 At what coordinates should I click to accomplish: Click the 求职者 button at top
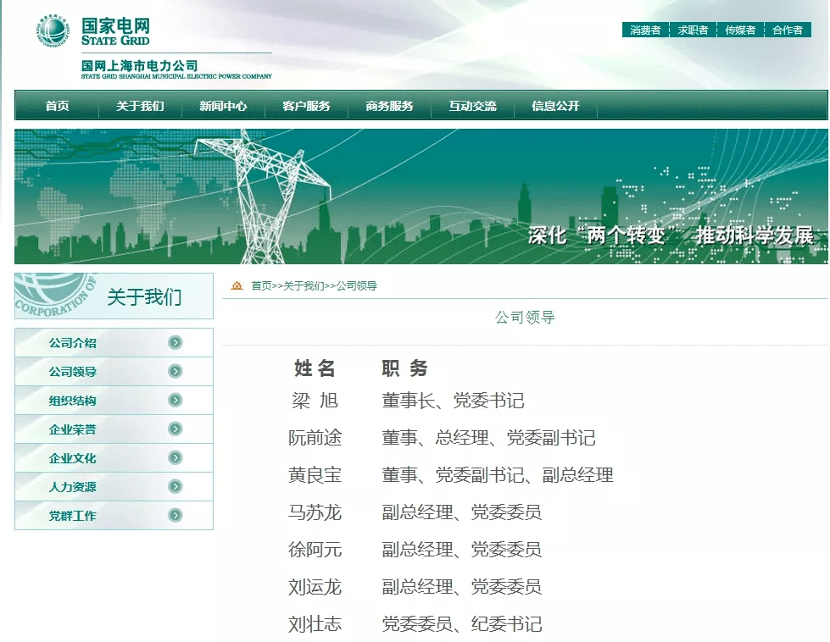(692, 30)
